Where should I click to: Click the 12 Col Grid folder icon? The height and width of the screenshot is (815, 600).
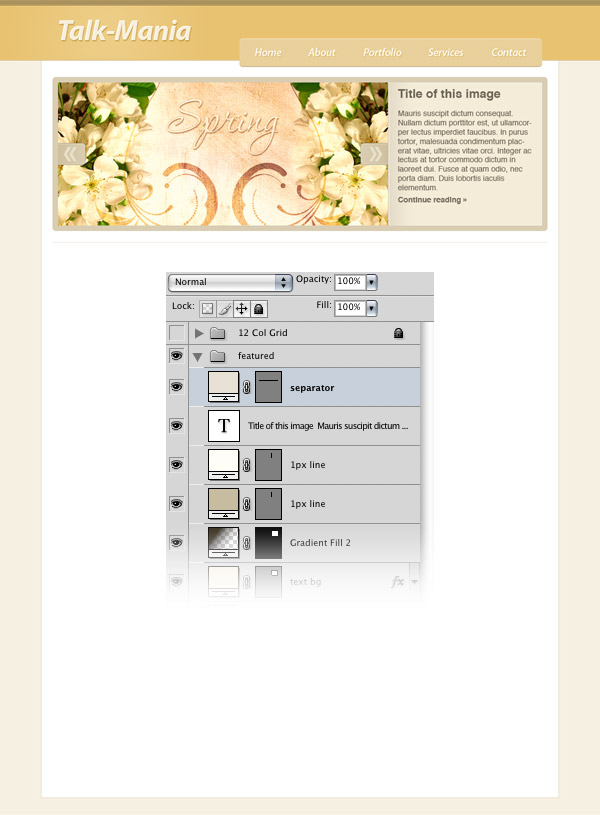coord(217,333)
